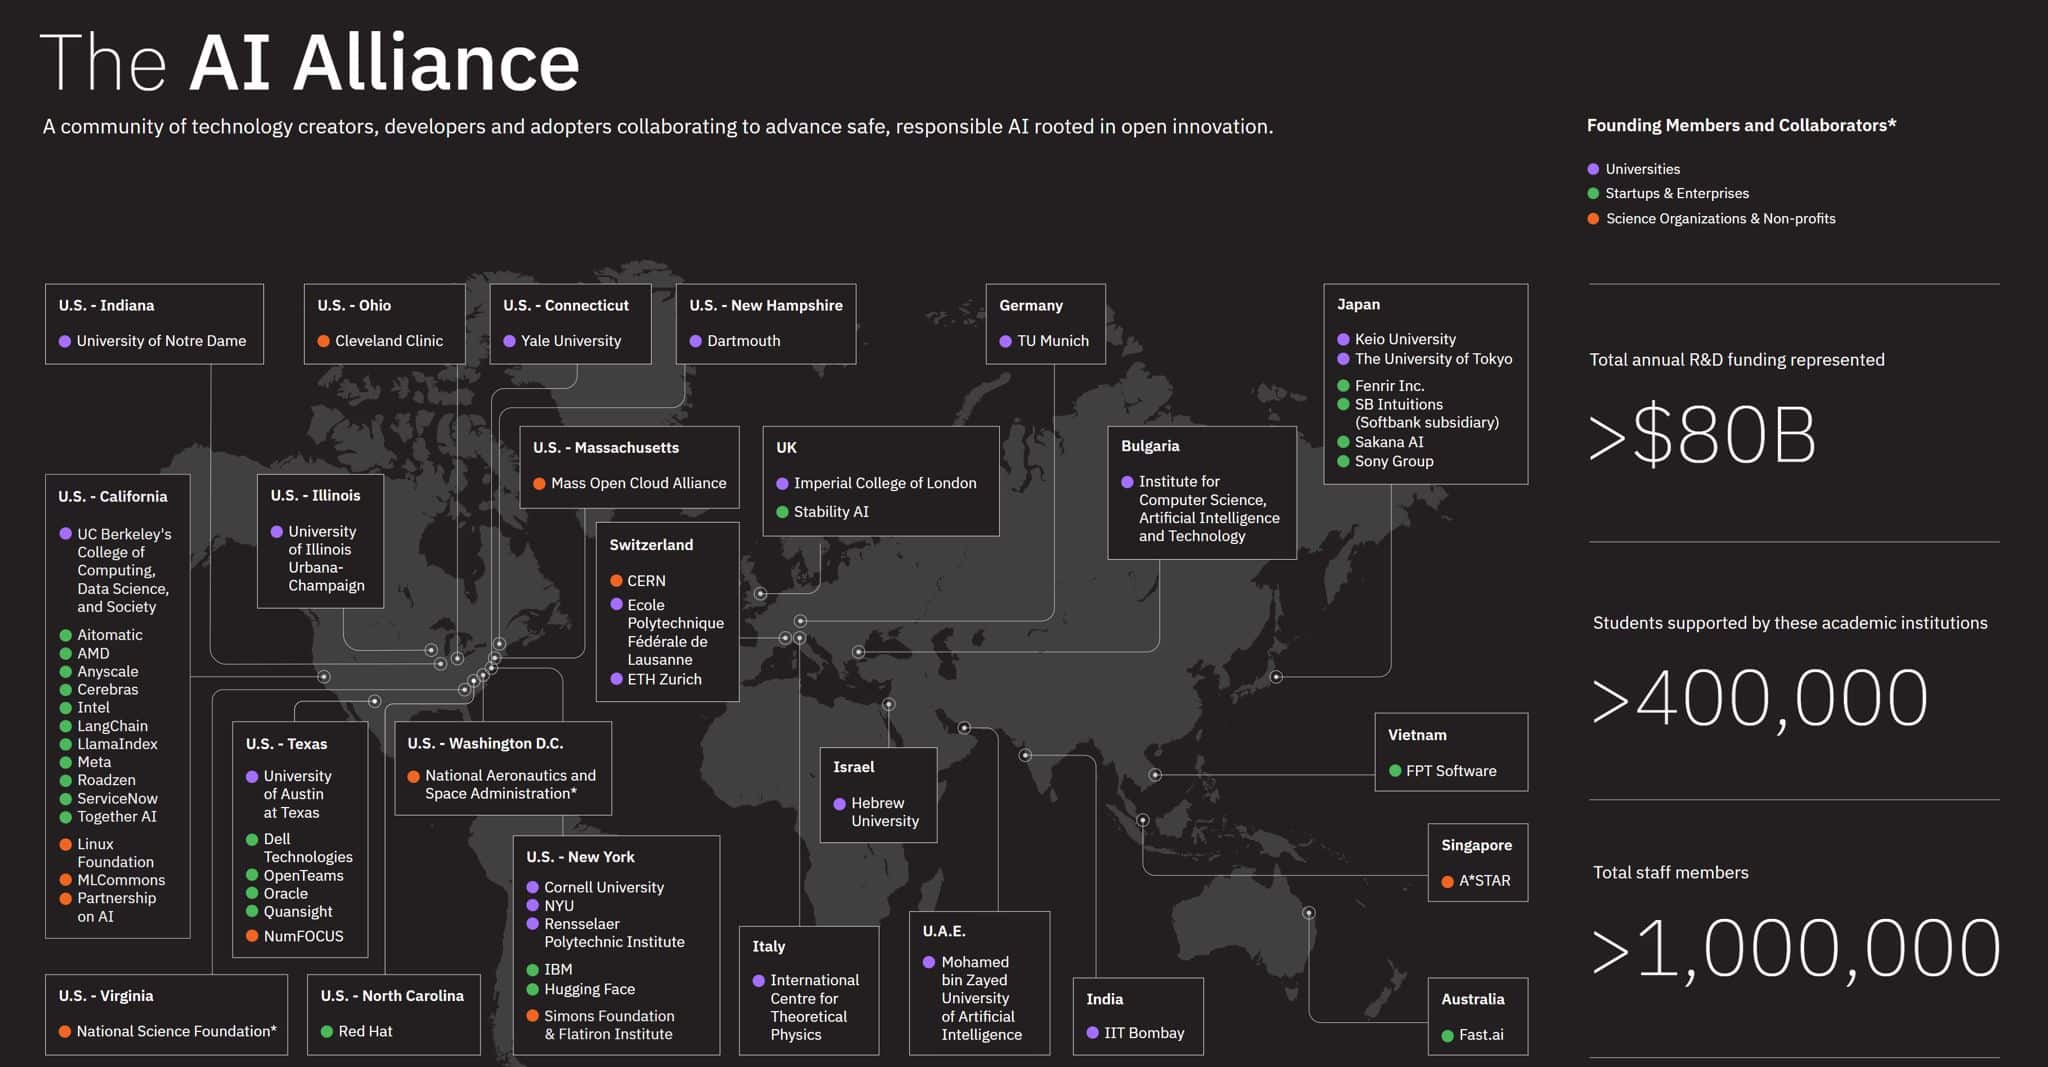Click the Imperial College of London entry
The height and width of the screenshot is (1067, 2048).
[x=885, y=483]
